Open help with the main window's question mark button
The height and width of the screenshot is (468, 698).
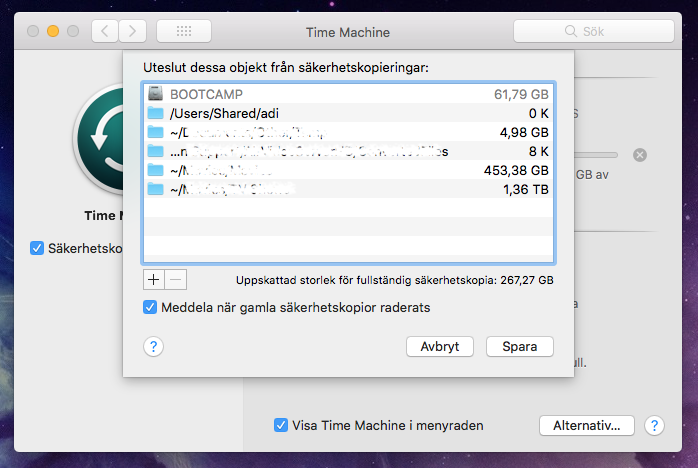pos(654,425)
